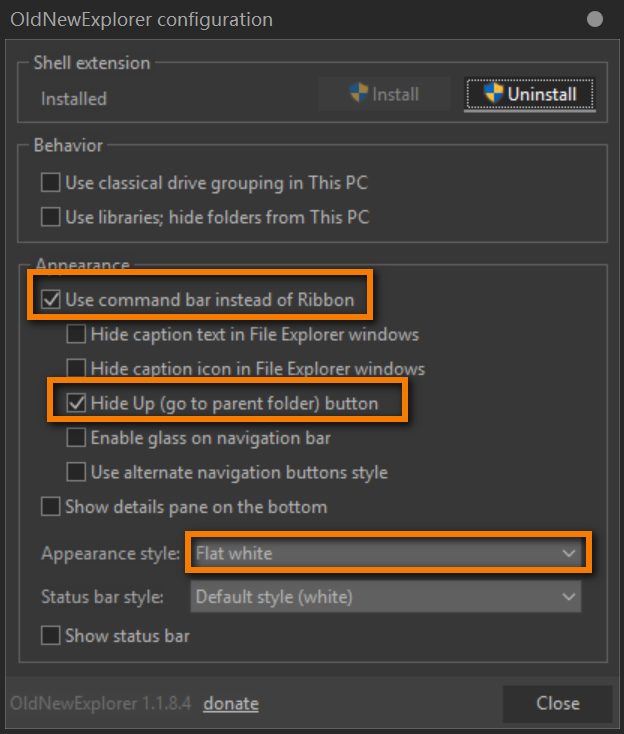
Task: Turn on Show status bar
Action: point(51,636)
